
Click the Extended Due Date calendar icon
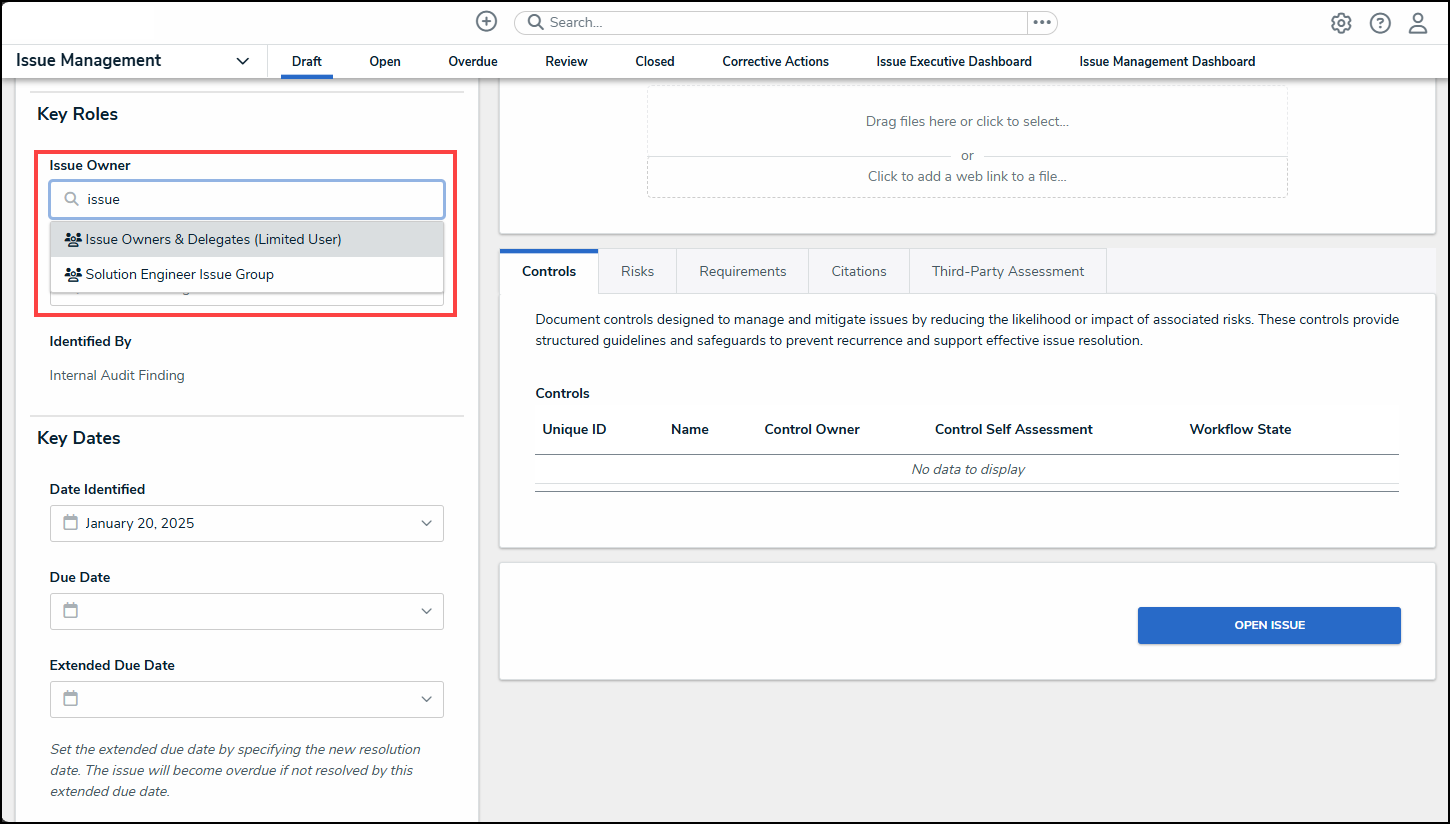(x=71, y=699)
